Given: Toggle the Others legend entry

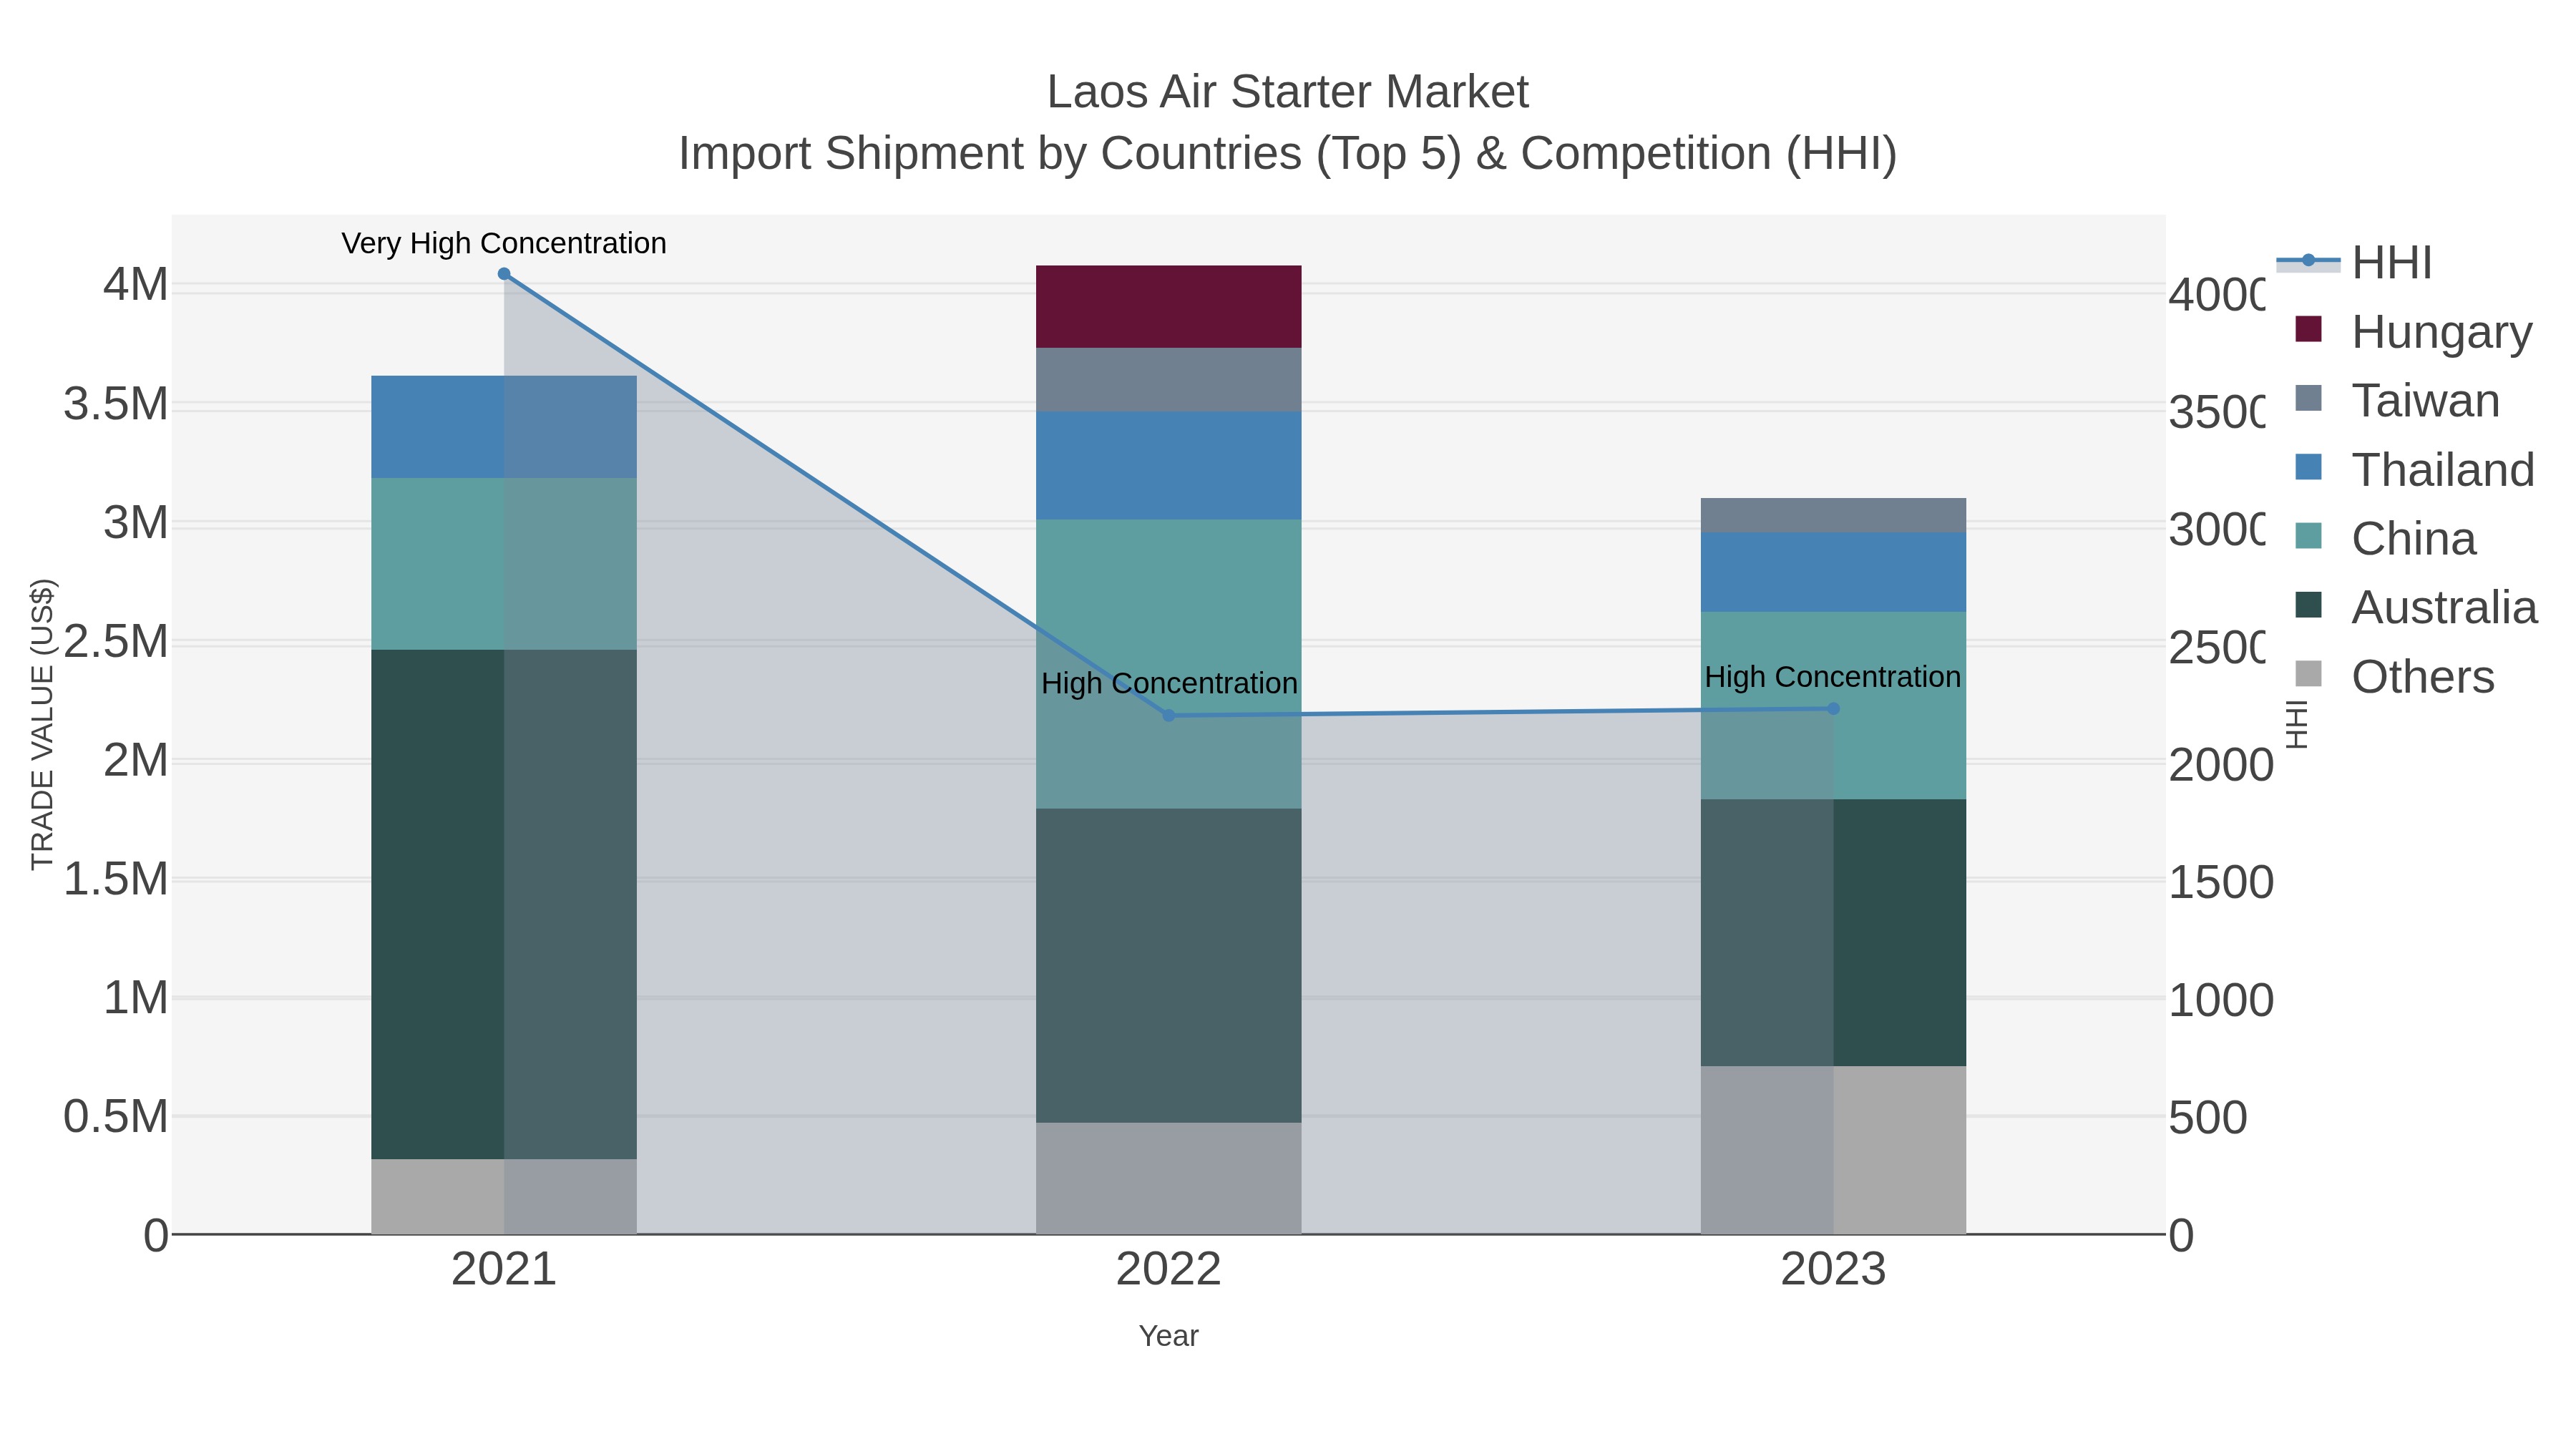Looking at the screenshot, I should pos(2394,677).
